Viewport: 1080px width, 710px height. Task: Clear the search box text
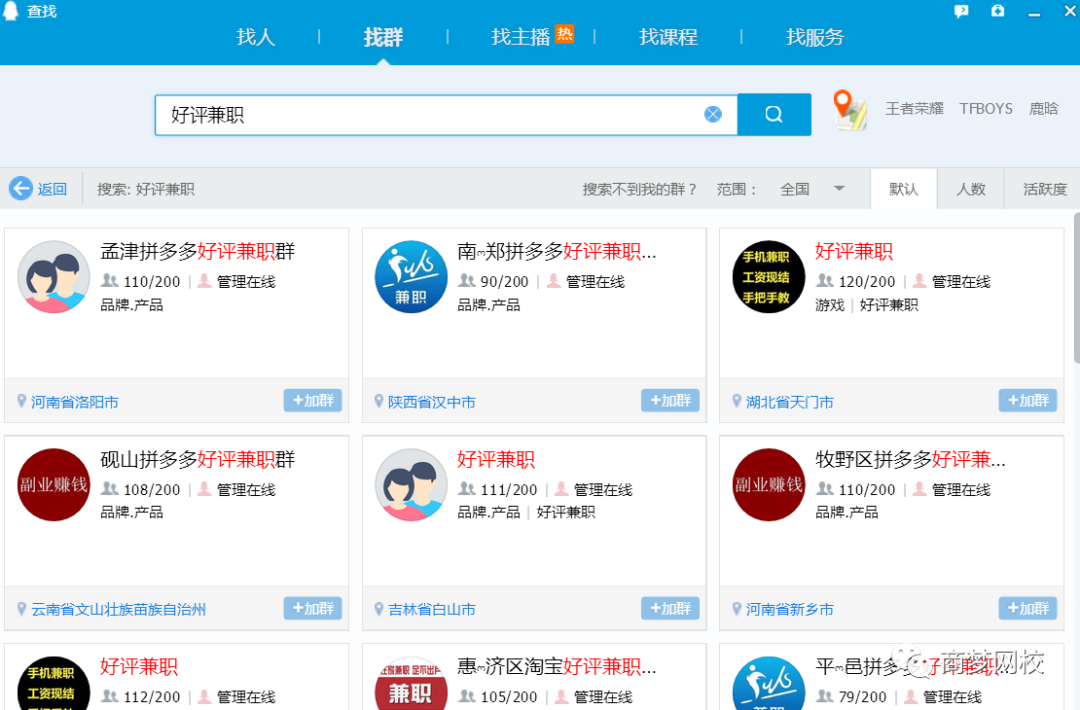point(713,114)
